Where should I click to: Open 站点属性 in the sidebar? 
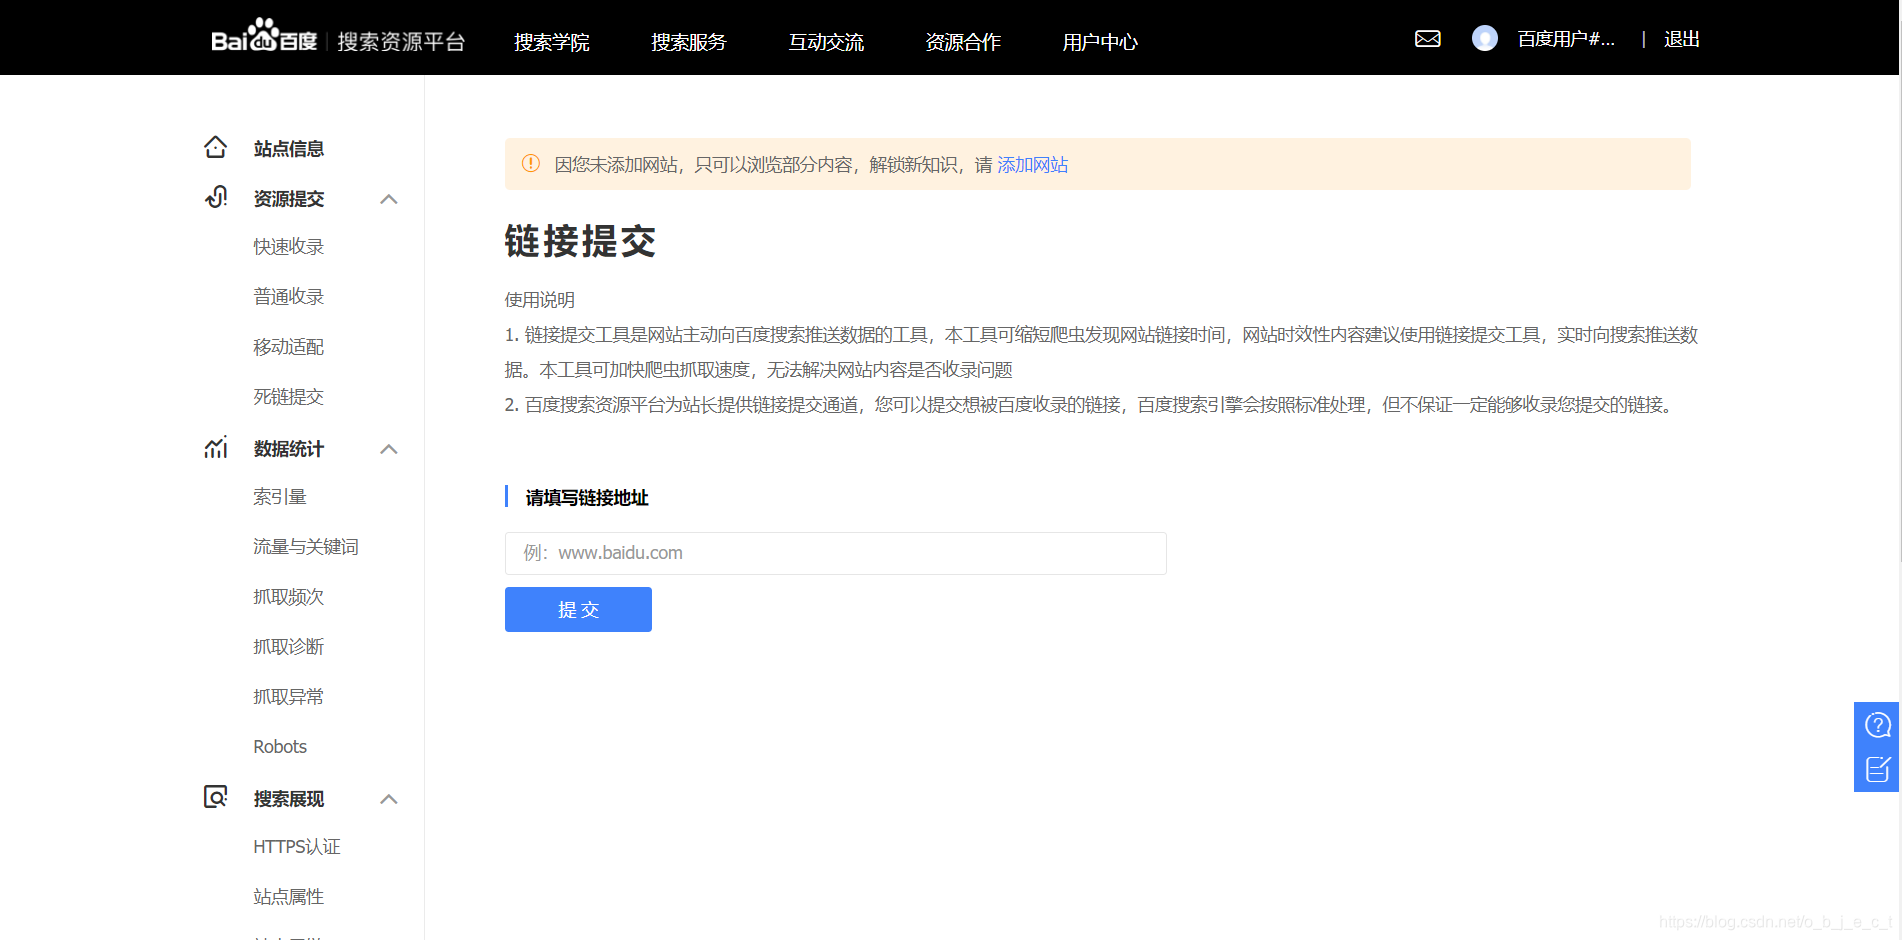(289, 897)
